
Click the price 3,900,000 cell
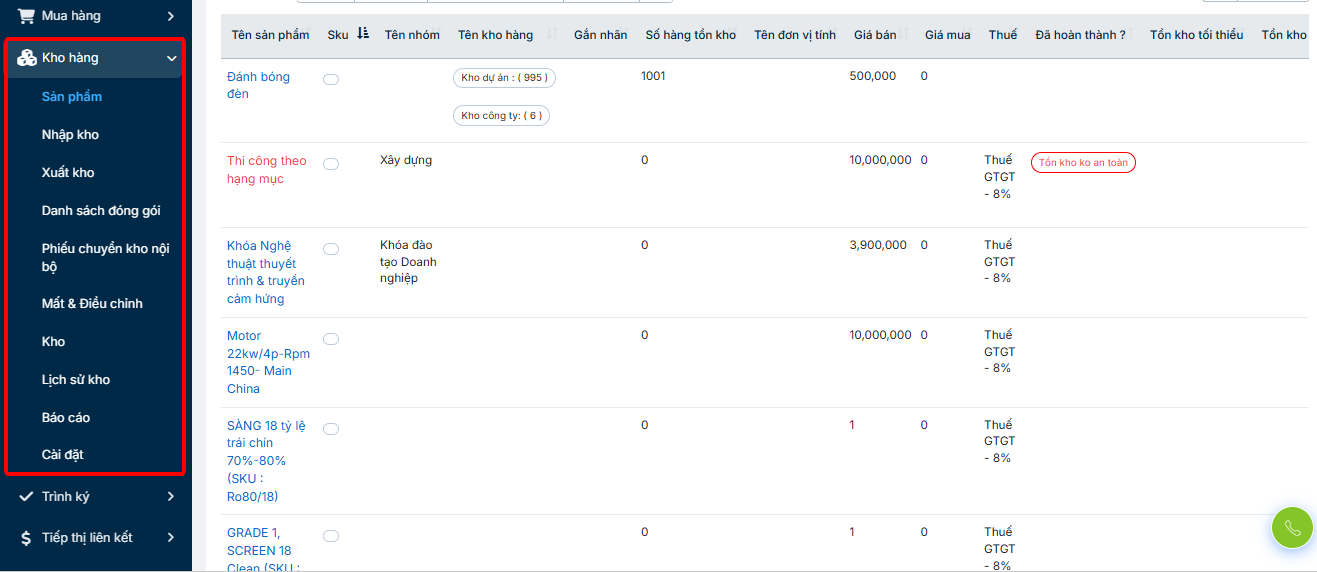point(878,245)
